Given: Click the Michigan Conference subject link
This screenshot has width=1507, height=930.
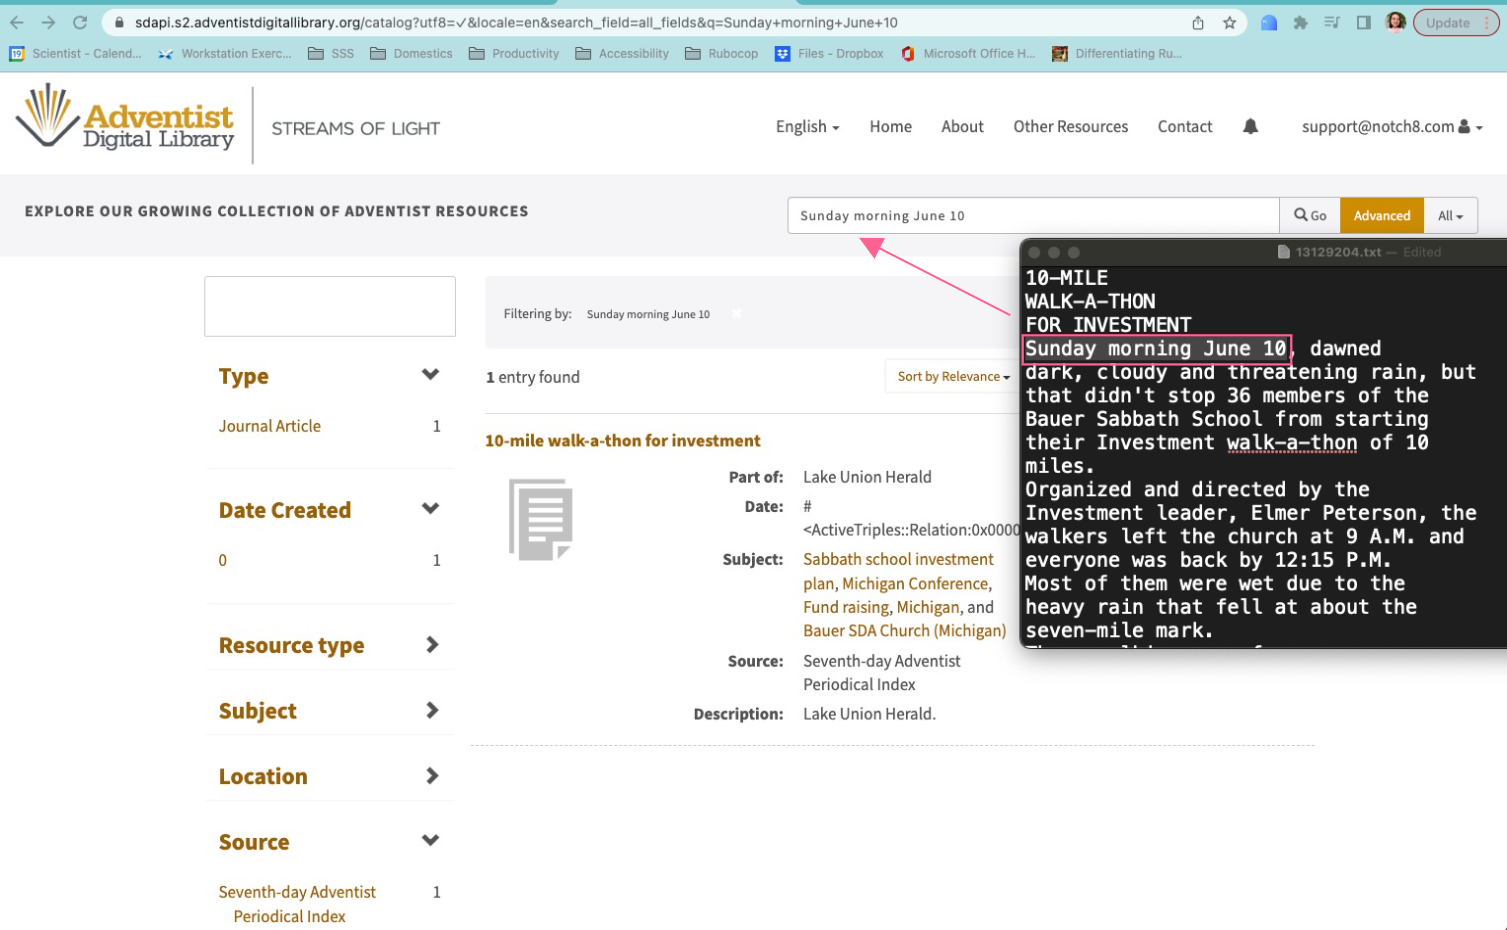Looking at the screenshot, I should [x=915, y=584].
